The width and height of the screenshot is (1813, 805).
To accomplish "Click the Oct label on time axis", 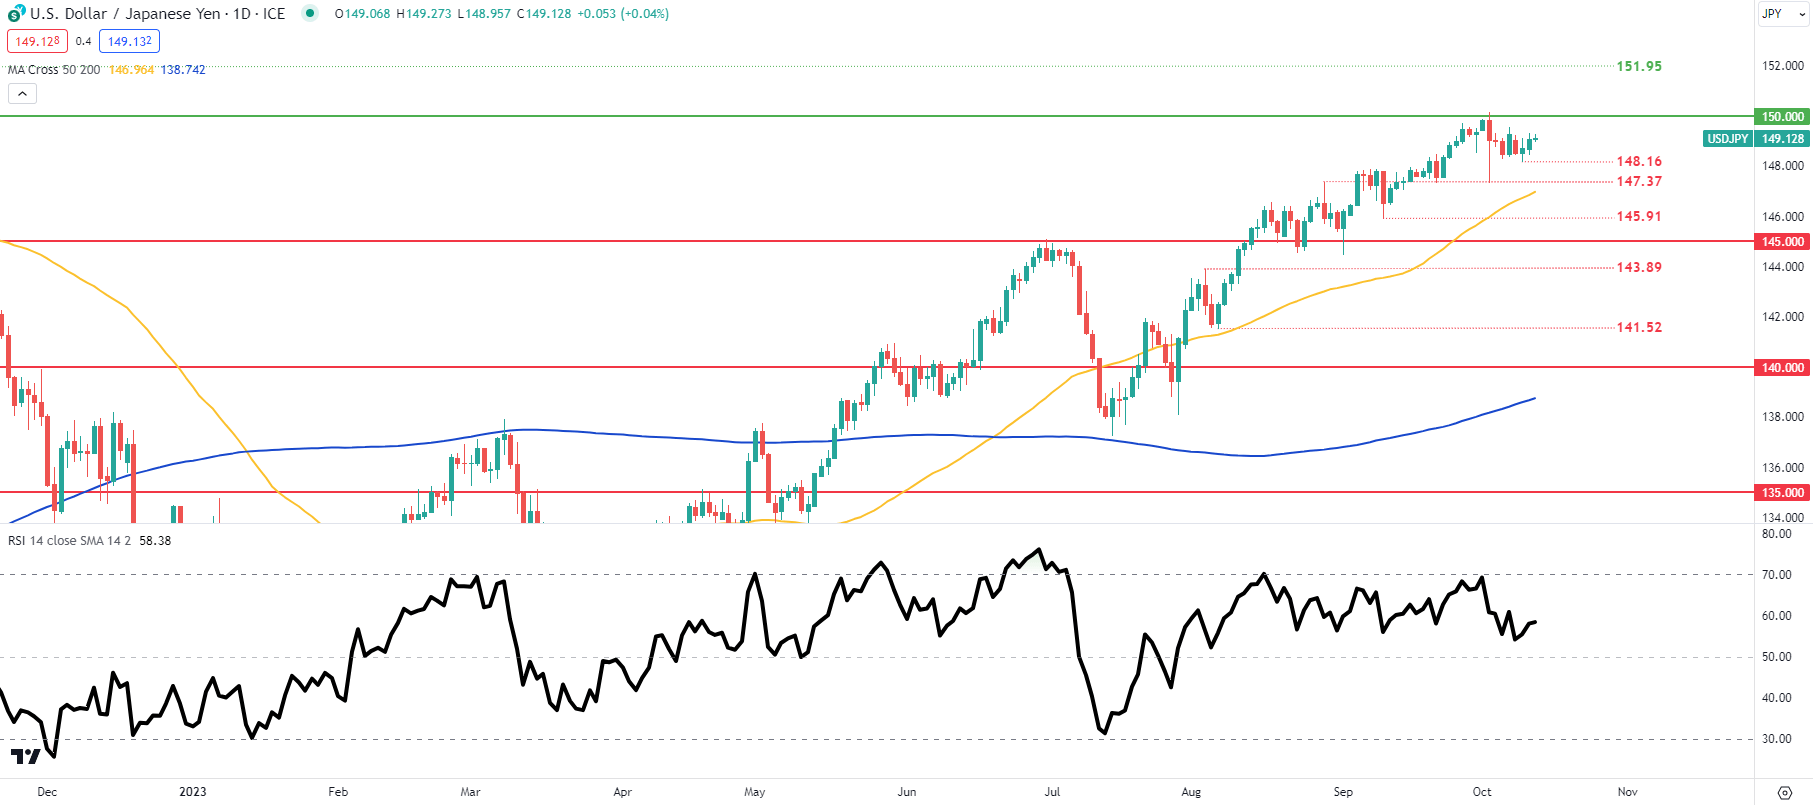I will point(1482,792).
